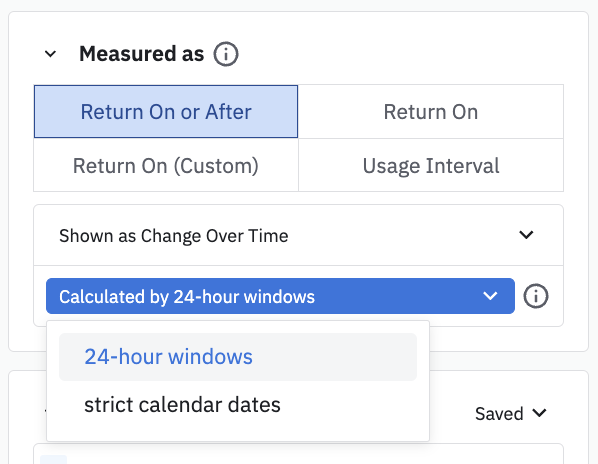Click Calculated by 24-hour windows label text
The height and width of the screenshot is (464, 598).
tap(187, 297)
